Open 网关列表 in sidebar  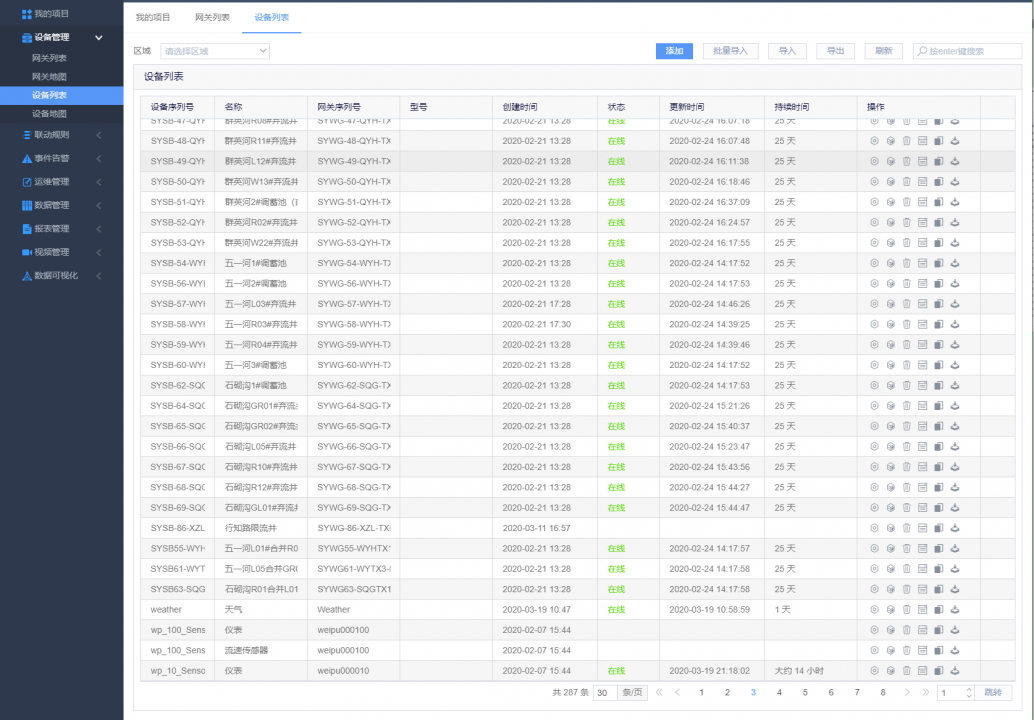(49, 58)
